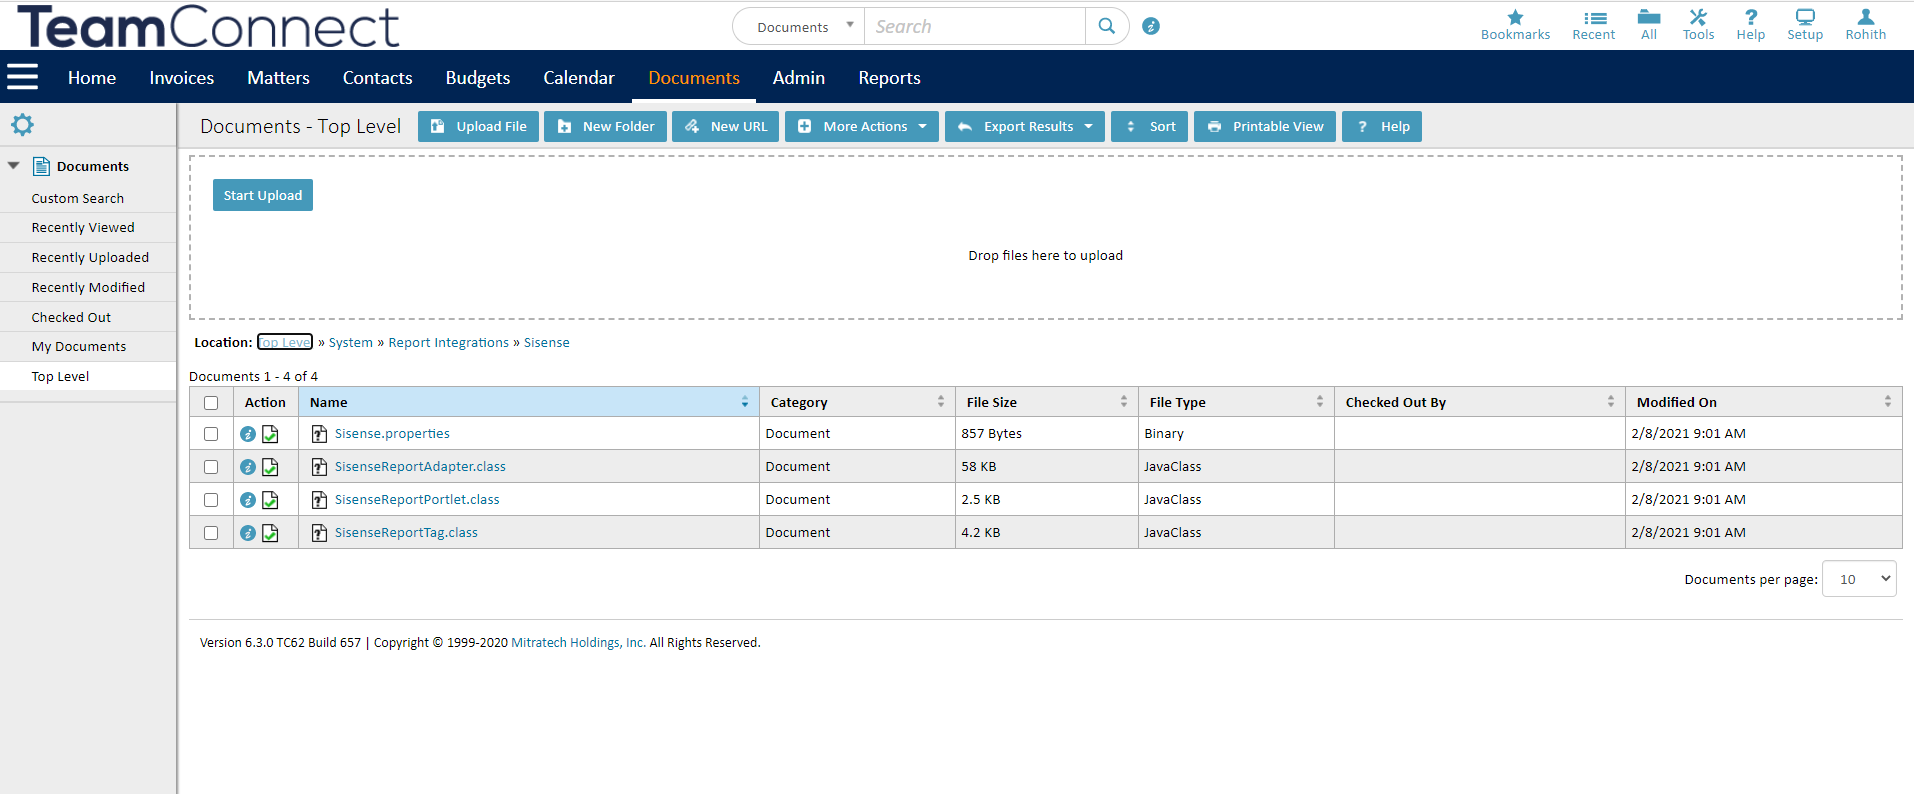Check the SisenseReportTag.class row checkbox

211,533
